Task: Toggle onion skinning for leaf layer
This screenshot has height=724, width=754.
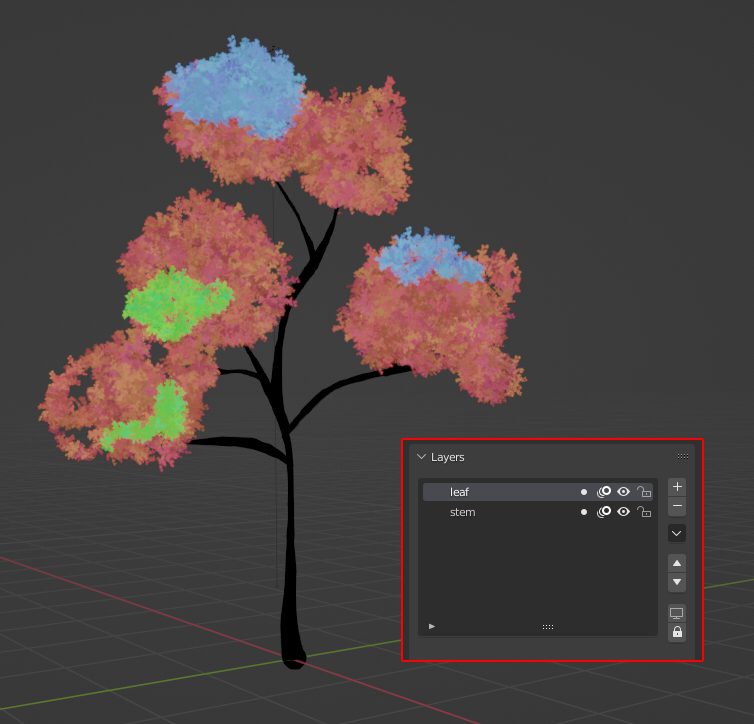Action: (x=604, y=492)
